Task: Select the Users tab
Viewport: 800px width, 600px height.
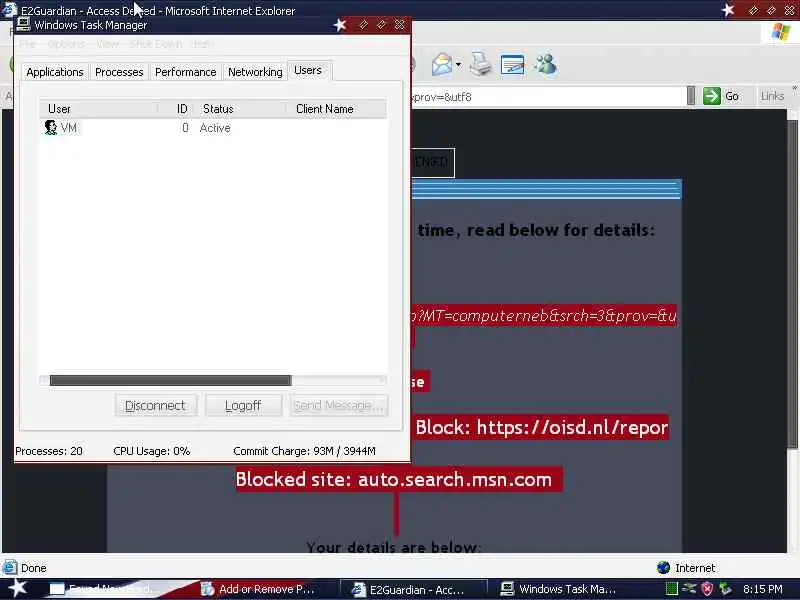Action: 308,70
